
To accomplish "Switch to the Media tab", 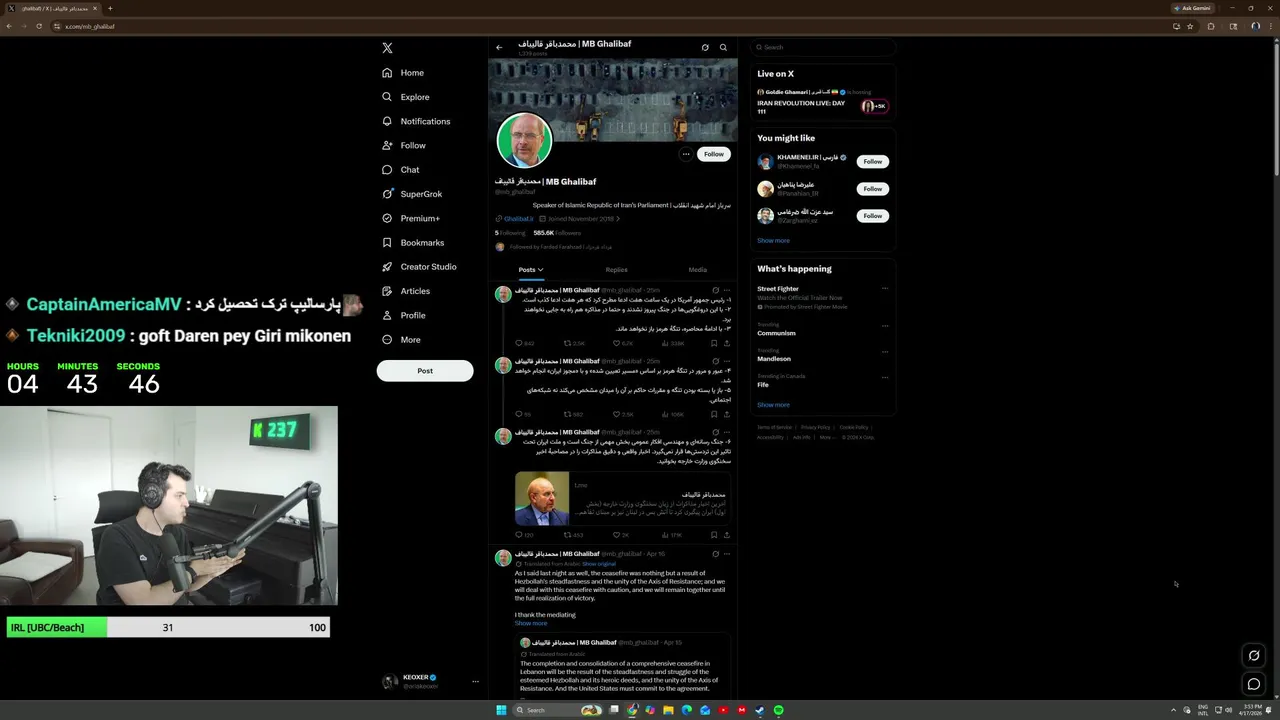I will (697, 270).
